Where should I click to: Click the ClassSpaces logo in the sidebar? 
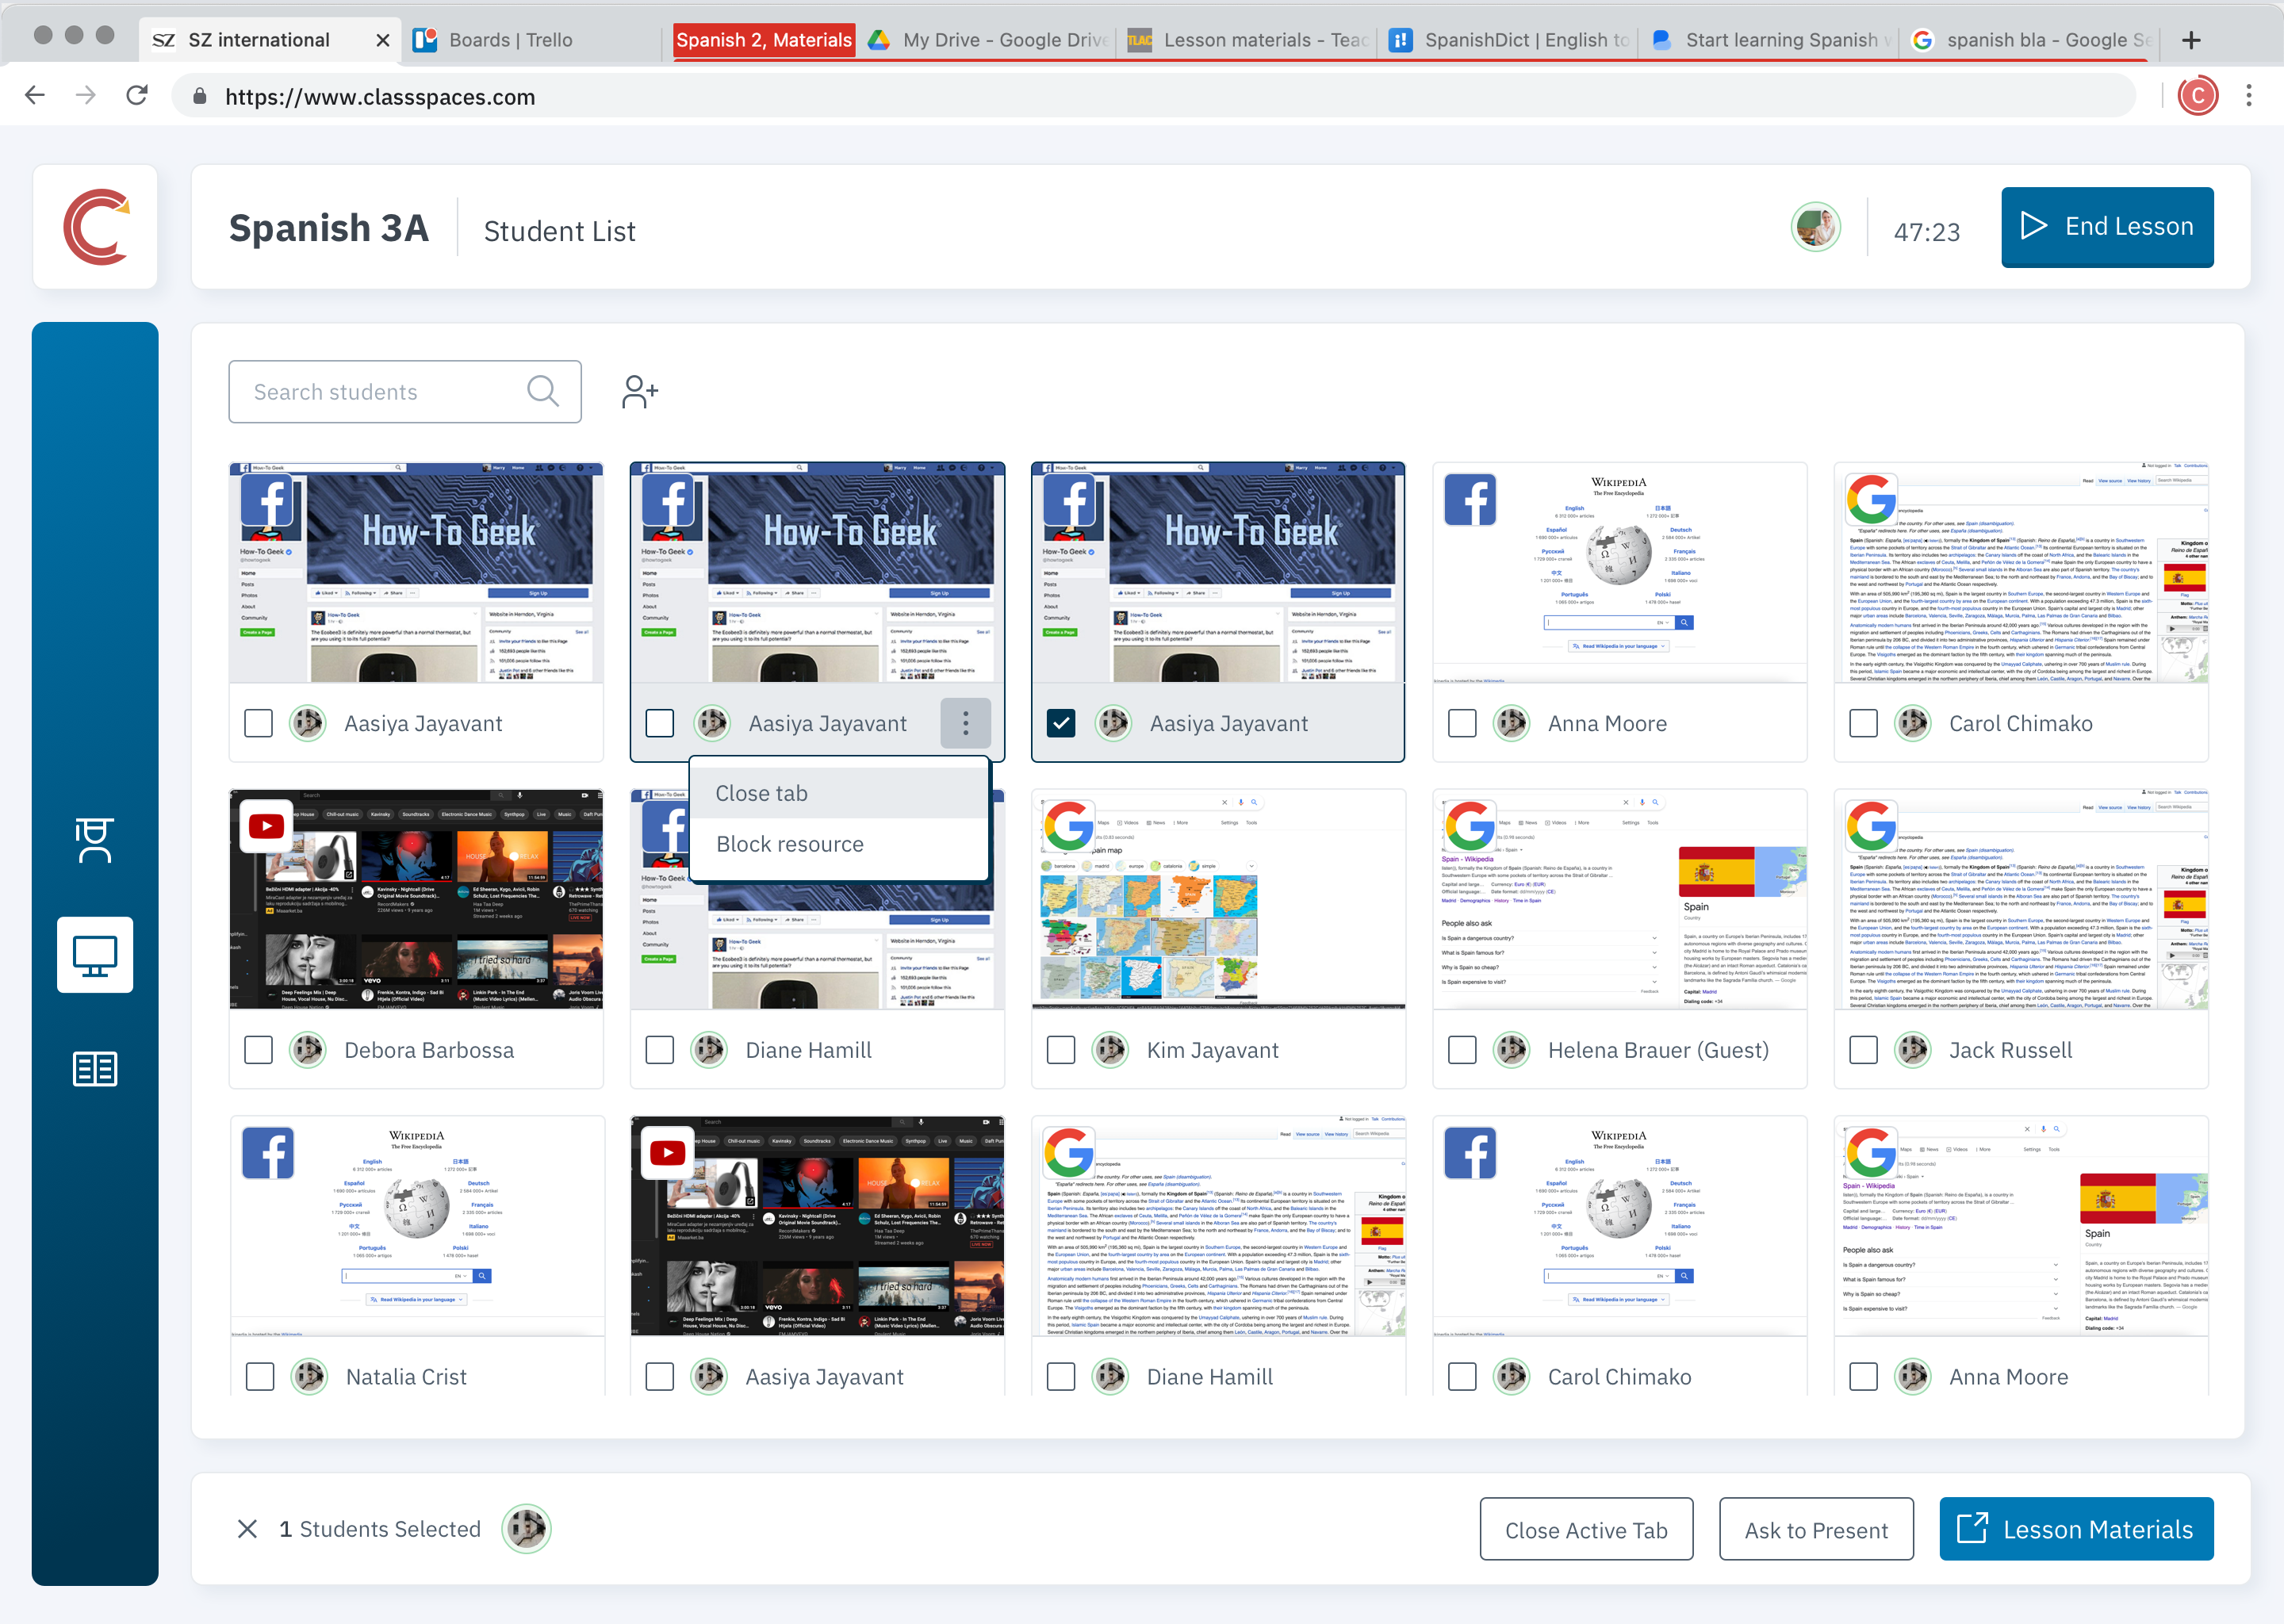click(95, 227)
